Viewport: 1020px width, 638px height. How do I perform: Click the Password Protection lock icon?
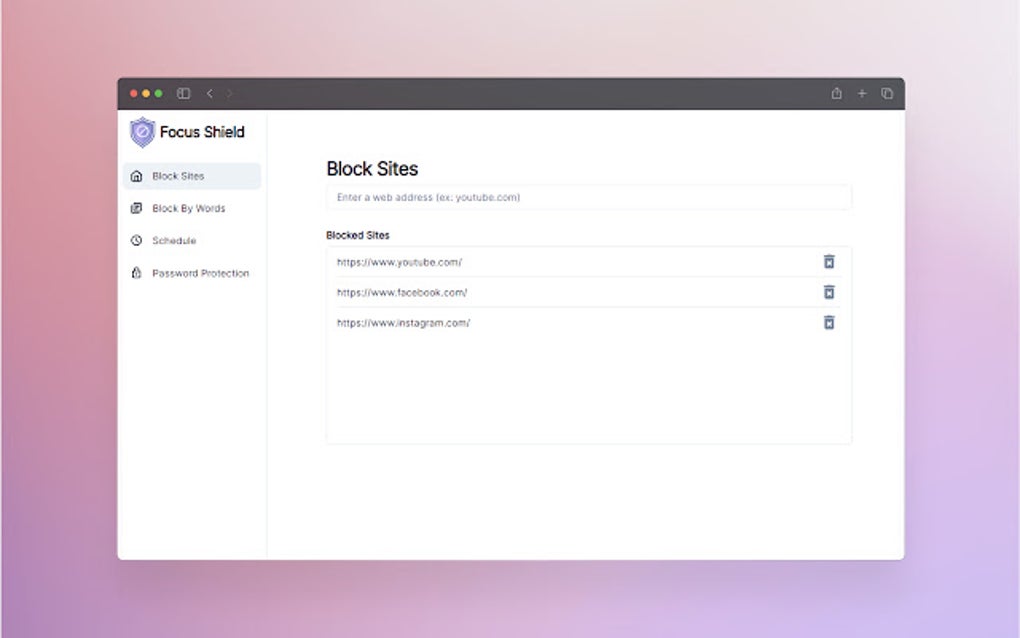coord(136,272)
